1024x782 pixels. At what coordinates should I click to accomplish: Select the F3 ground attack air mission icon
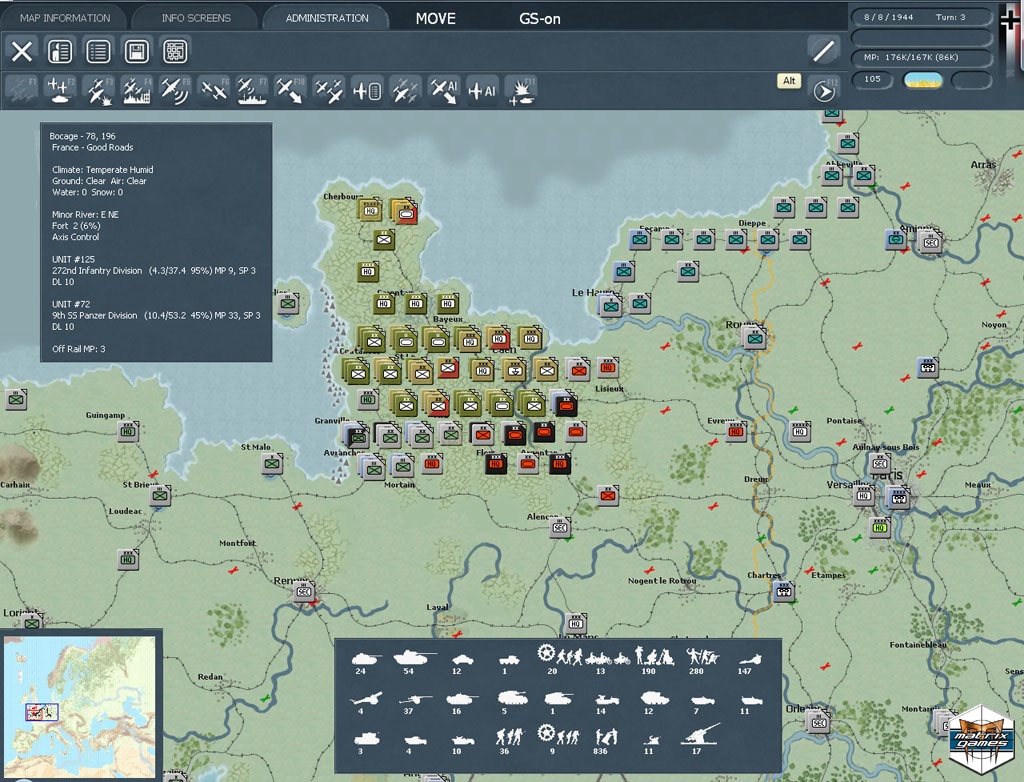tap(97, 90)
